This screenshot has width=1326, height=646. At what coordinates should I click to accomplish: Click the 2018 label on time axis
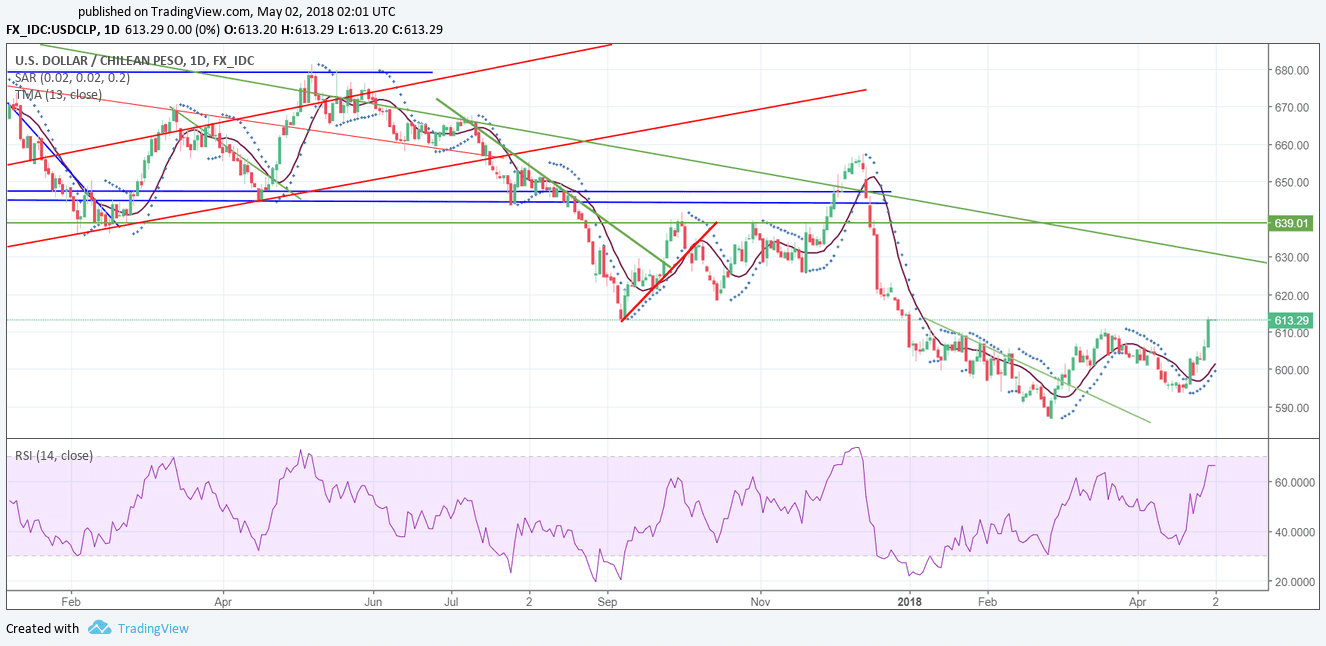908,602
